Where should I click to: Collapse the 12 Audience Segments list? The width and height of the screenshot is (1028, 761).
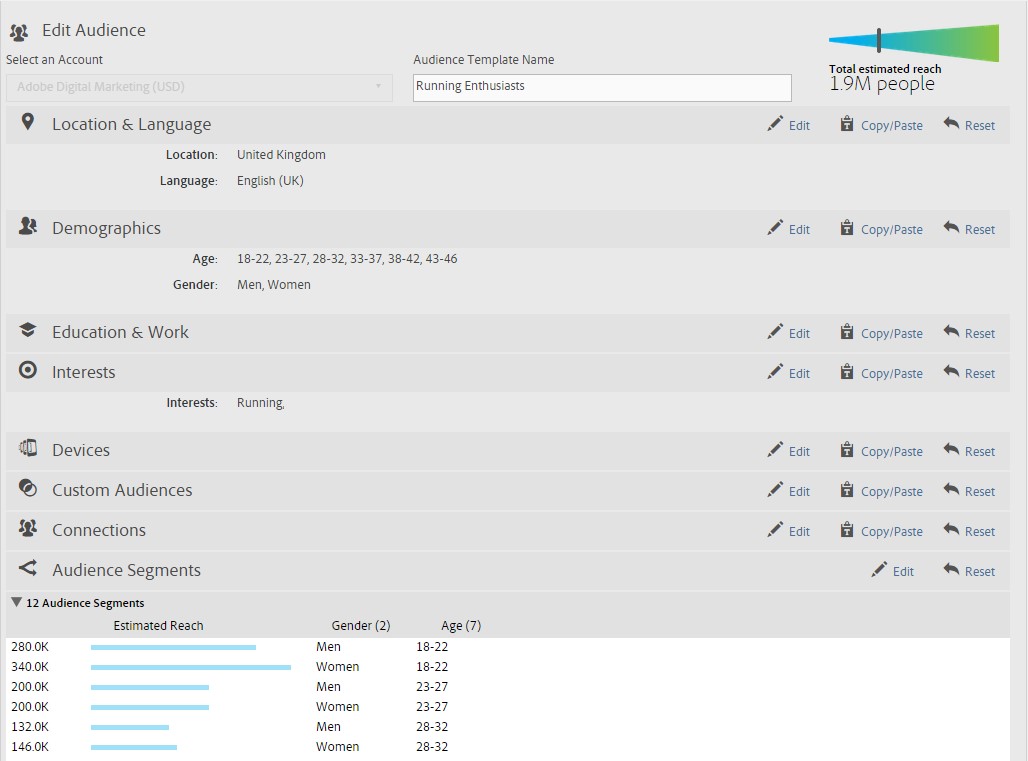[17, 603]
